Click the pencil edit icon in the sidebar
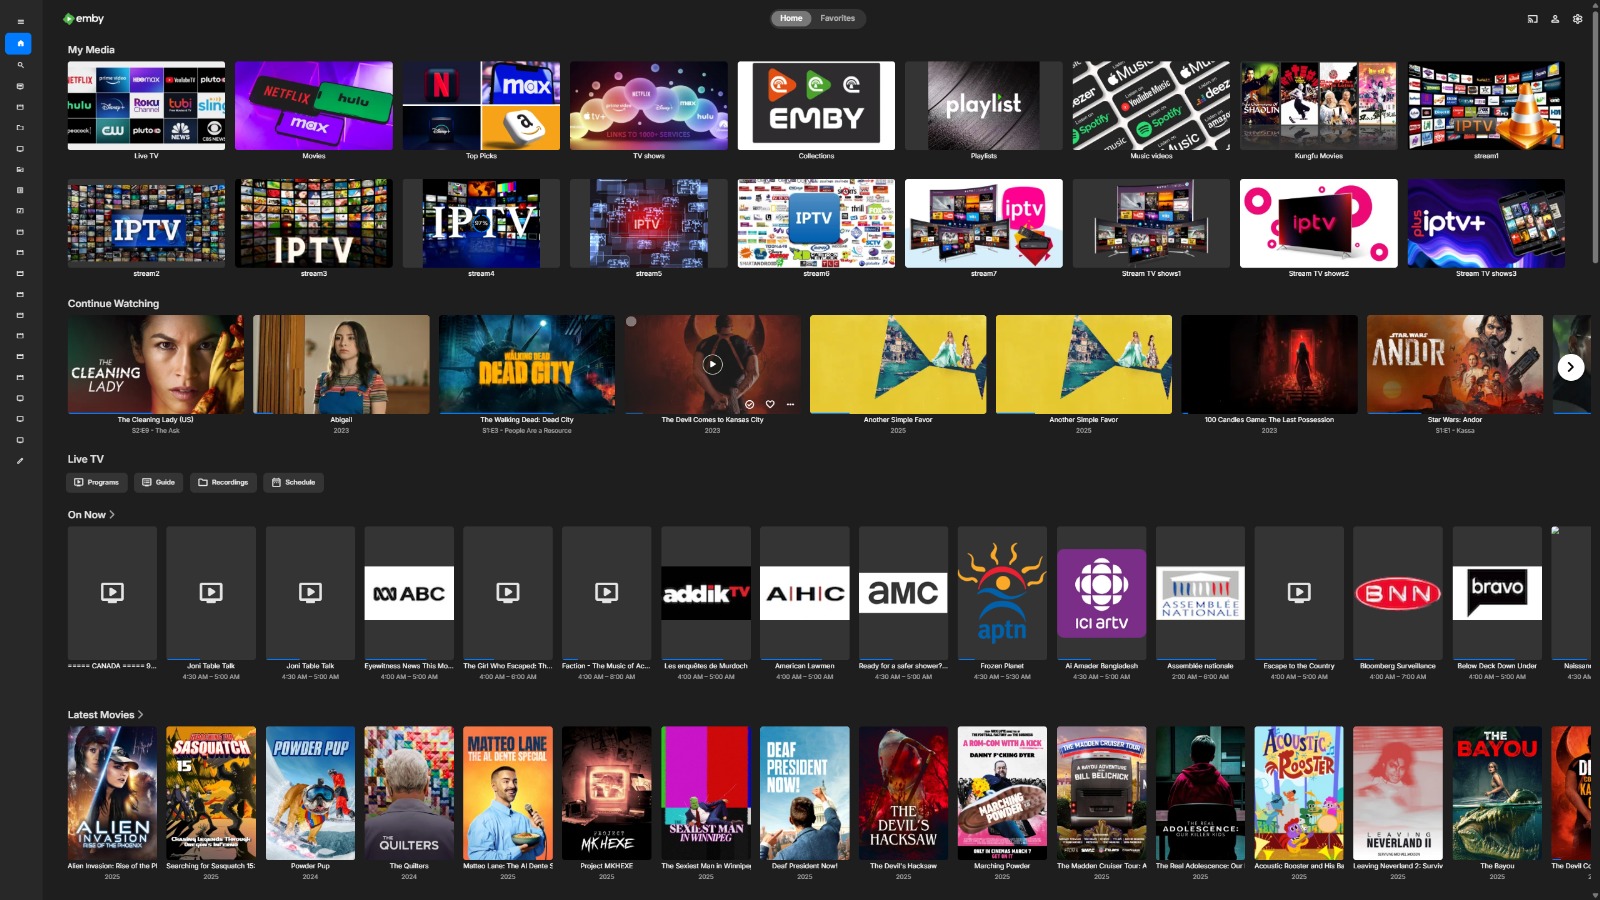The height and width of the screenshot is (900, 1600). point(20,461)
